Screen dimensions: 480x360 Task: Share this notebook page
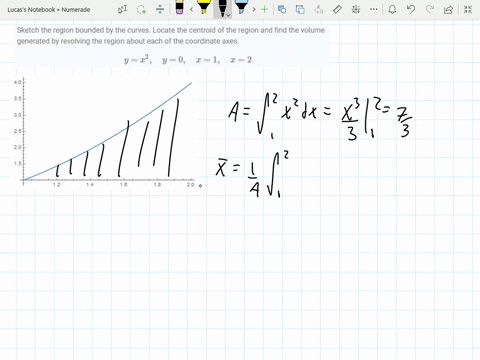(x=448, y=10)
